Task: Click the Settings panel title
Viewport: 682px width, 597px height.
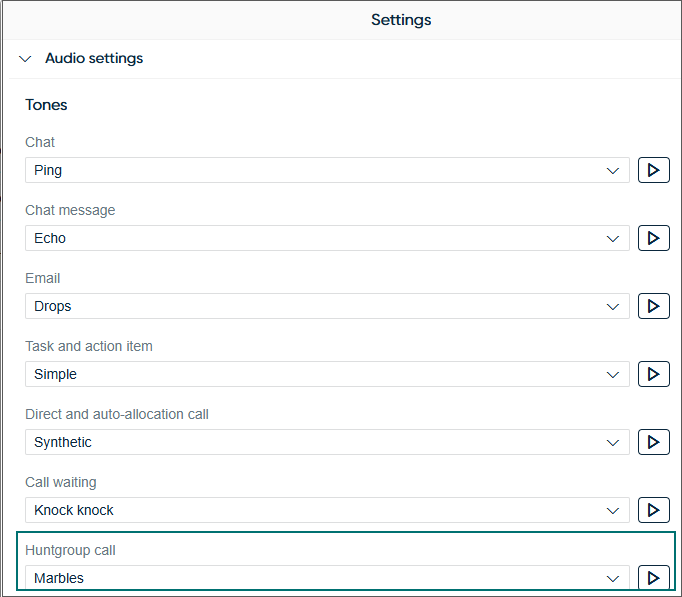Action: [x=401, y=20]
